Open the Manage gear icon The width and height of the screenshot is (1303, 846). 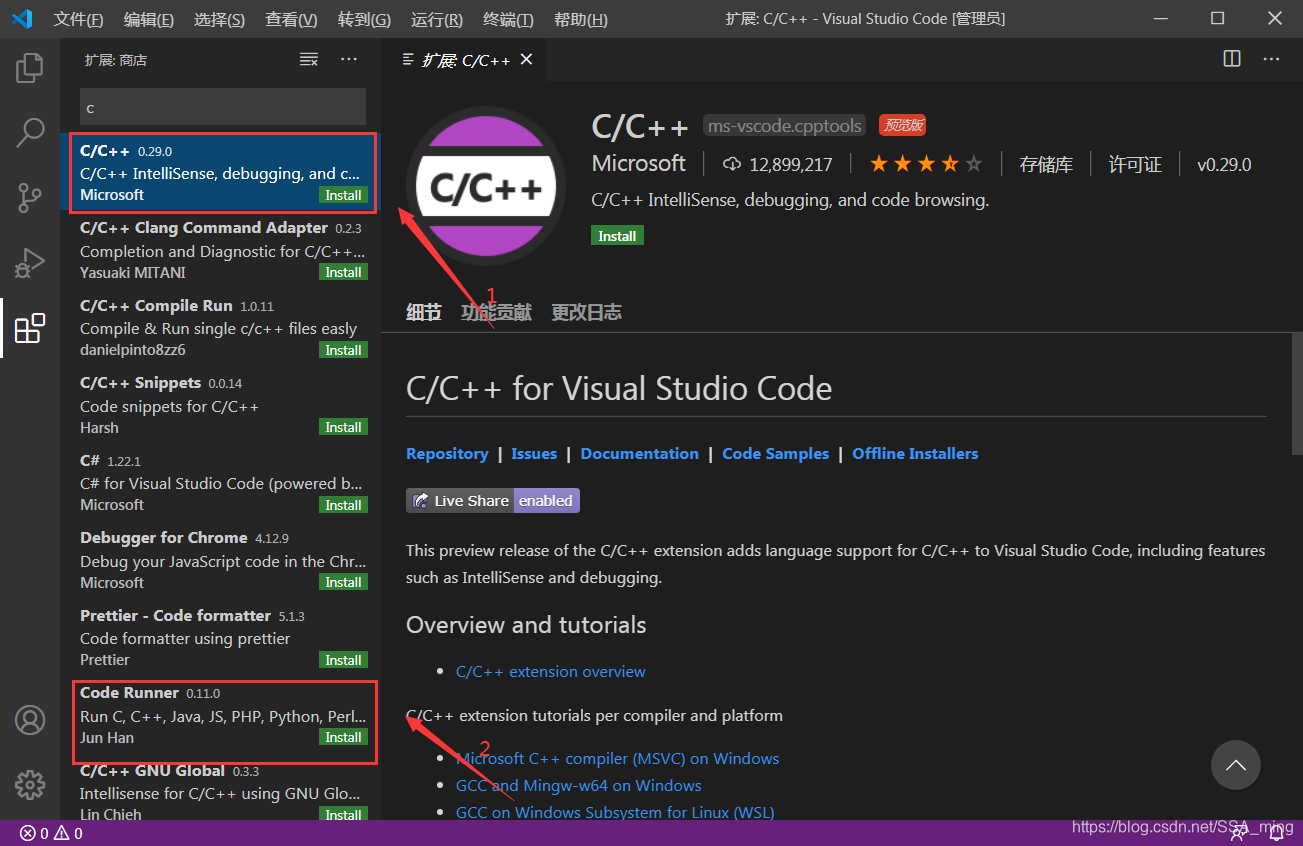coord(30,784)
